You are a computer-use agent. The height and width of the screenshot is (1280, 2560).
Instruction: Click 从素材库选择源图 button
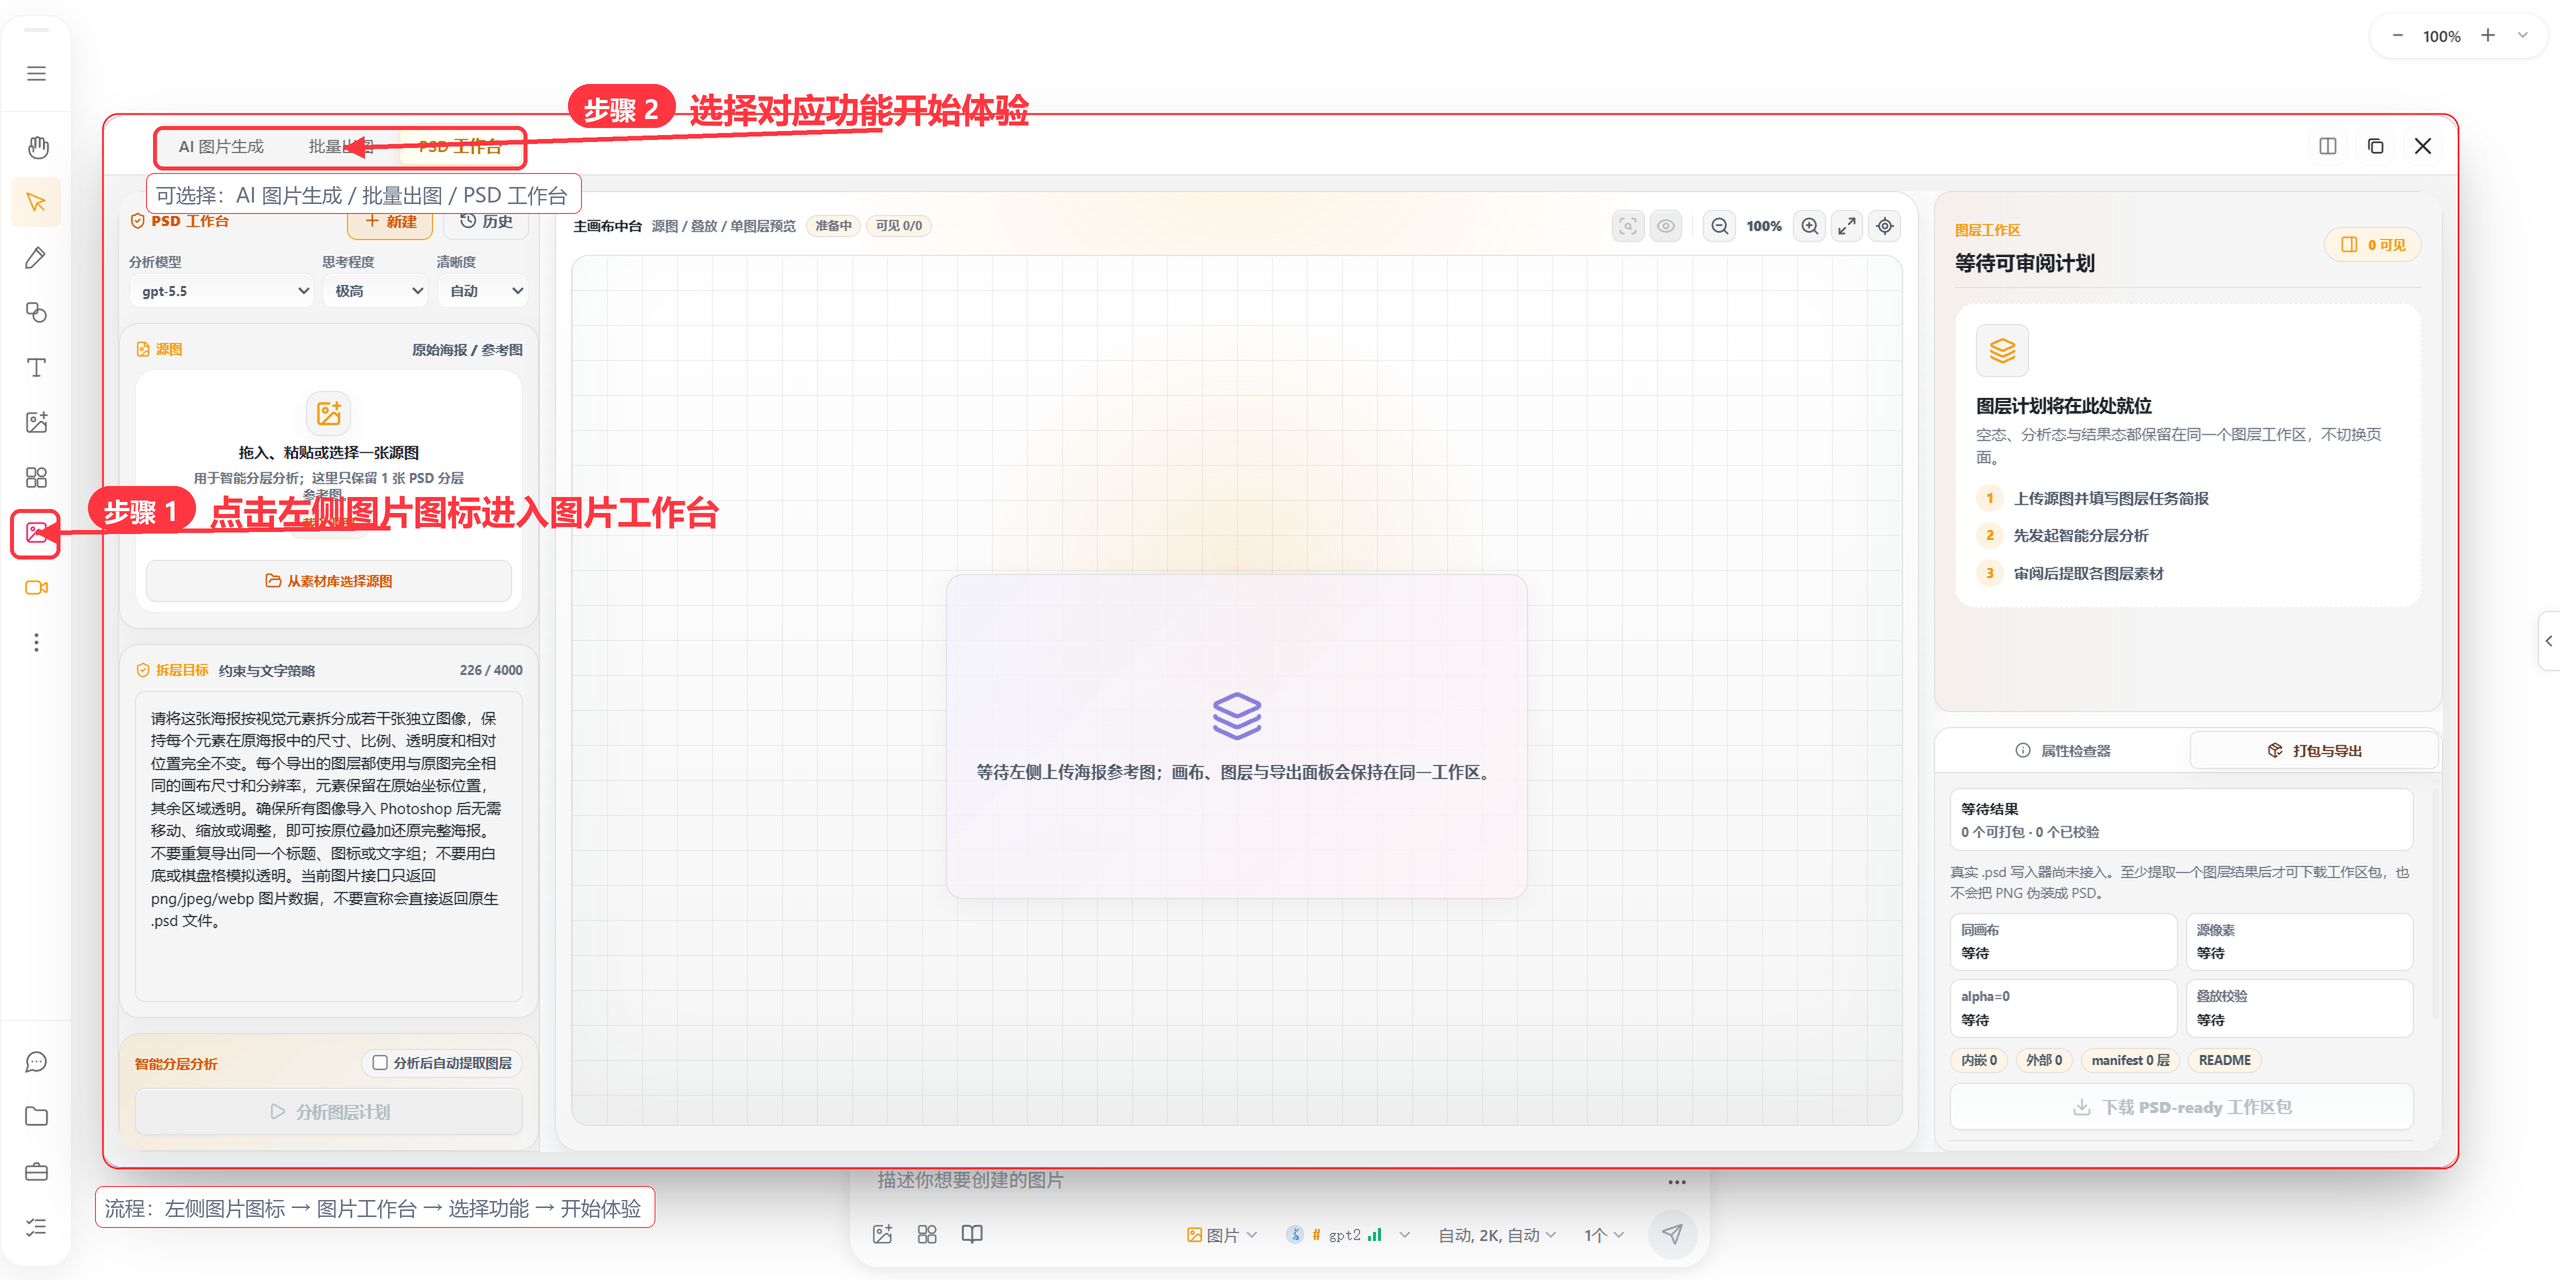point(328,581)
